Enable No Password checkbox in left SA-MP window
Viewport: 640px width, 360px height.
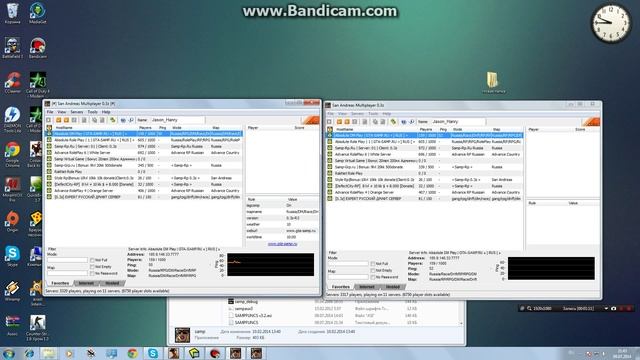point(92,273)
